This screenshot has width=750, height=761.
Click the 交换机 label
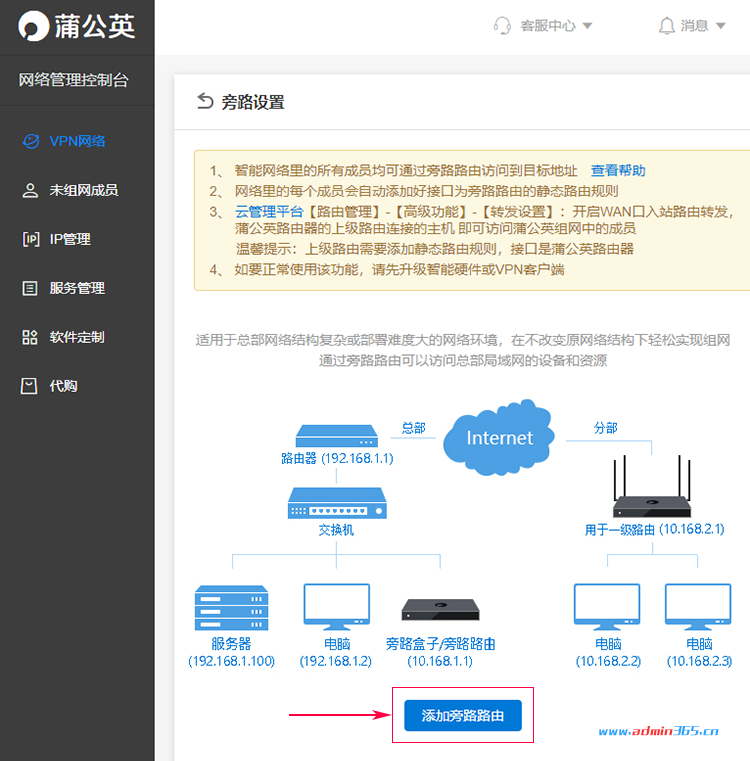336,529
